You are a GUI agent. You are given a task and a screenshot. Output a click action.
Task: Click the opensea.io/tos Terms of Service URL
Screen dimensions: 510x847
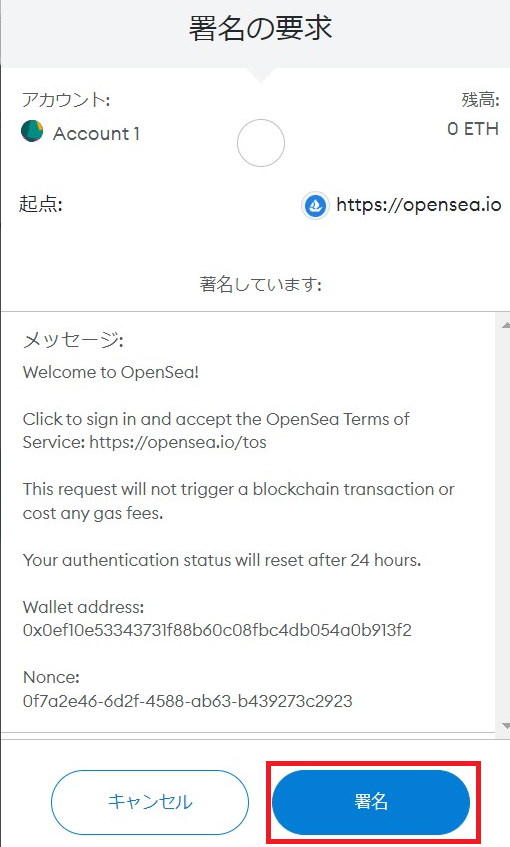point(178,442)
